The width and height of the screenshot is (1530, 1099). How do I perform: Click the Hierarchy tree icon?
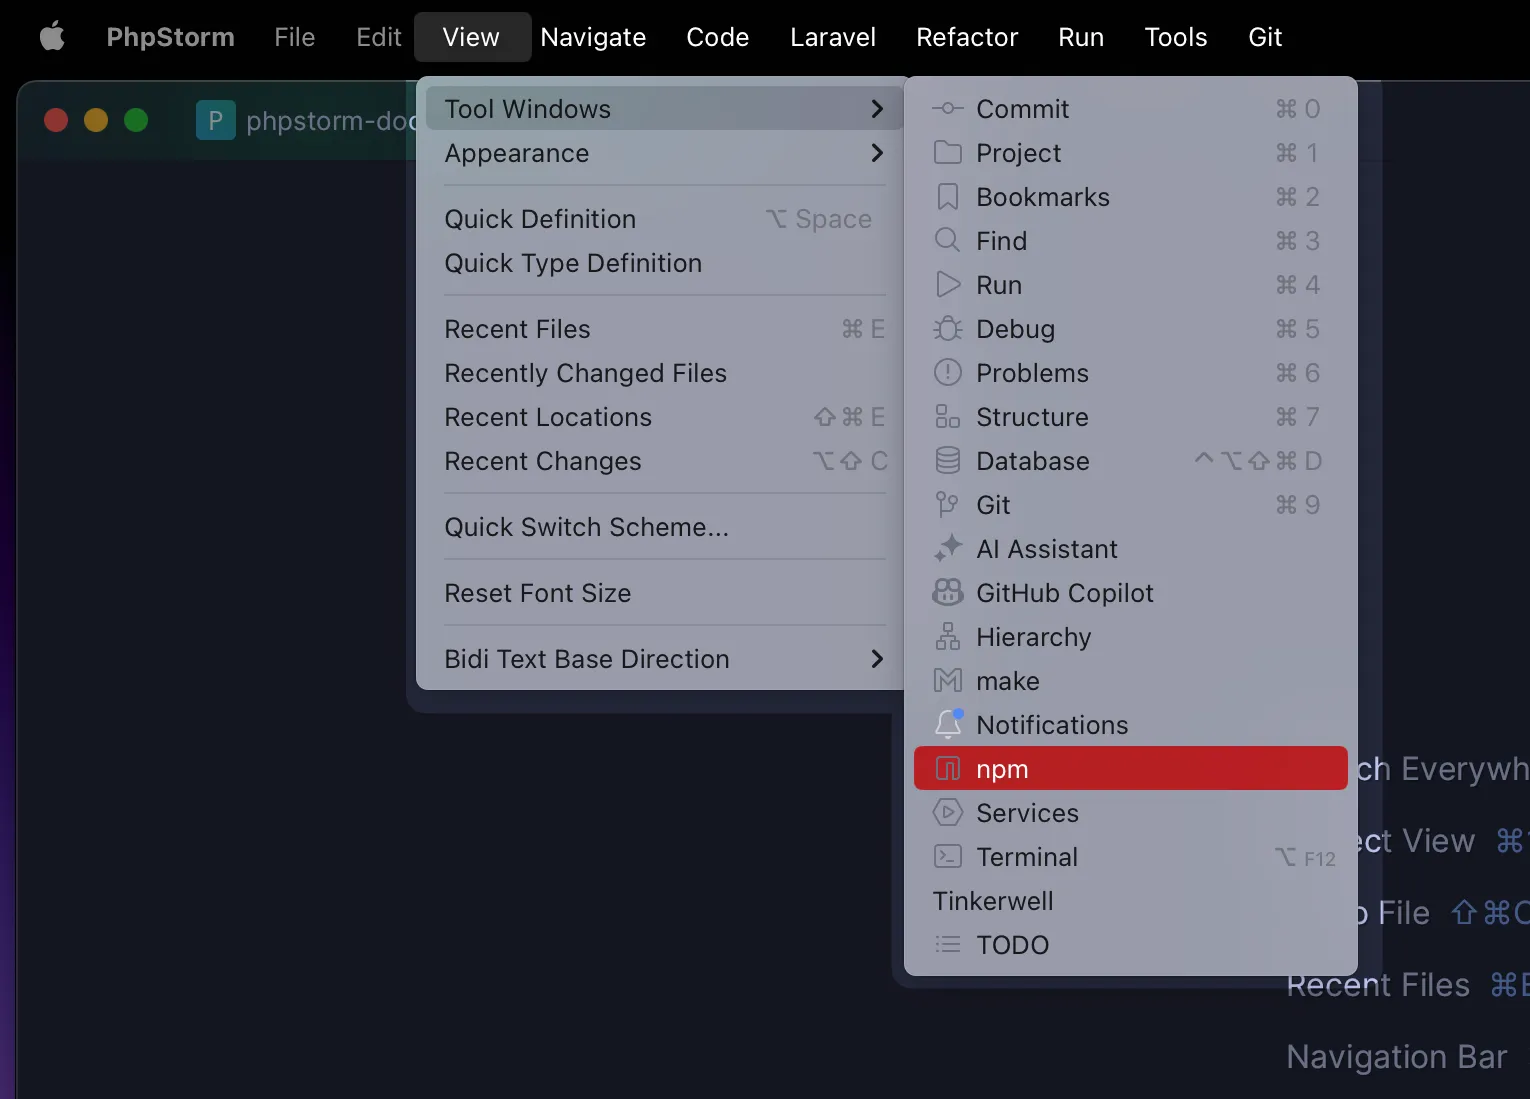point(947,637)
